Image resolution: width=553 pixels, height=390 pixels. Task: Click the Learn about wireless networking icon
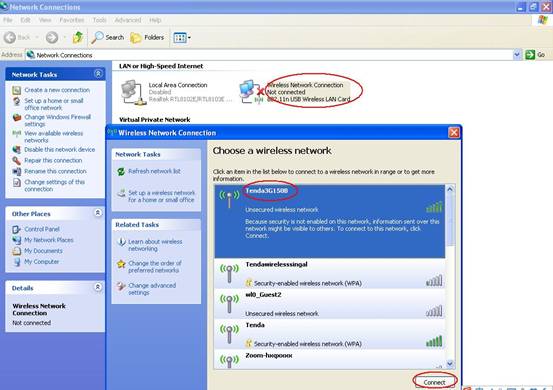pos(121,242)
